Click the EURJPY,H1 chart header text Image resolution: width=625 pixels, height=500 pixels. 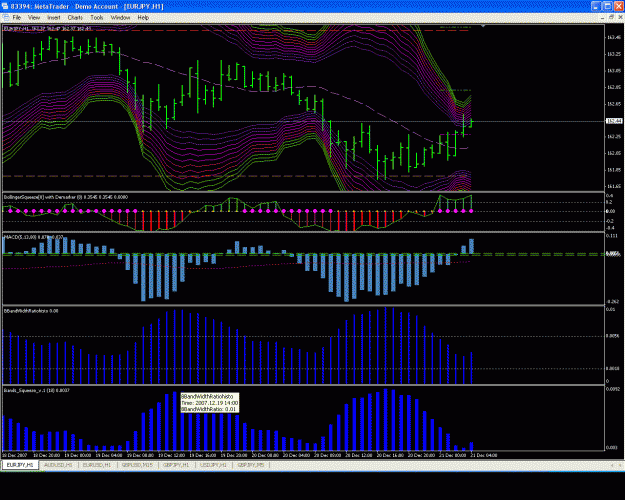tap(47, 28)
